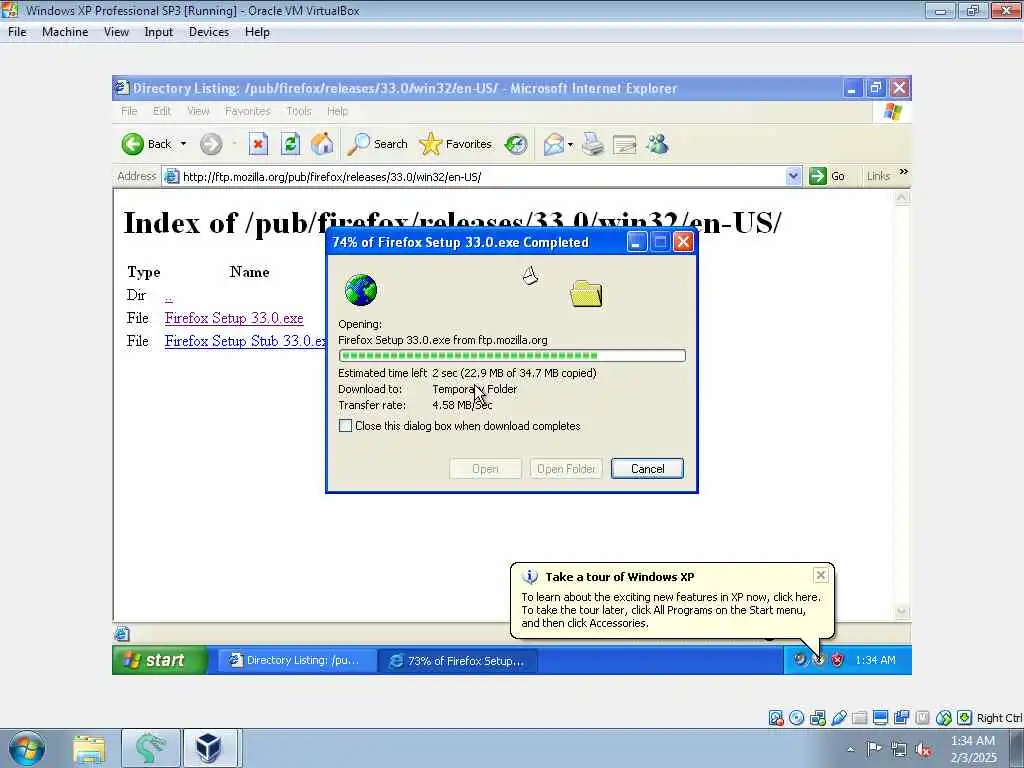The width and height of the screenshot is (1024, 768).
Task: Close the Take a tour balloon
Action: tap(820, 575)
